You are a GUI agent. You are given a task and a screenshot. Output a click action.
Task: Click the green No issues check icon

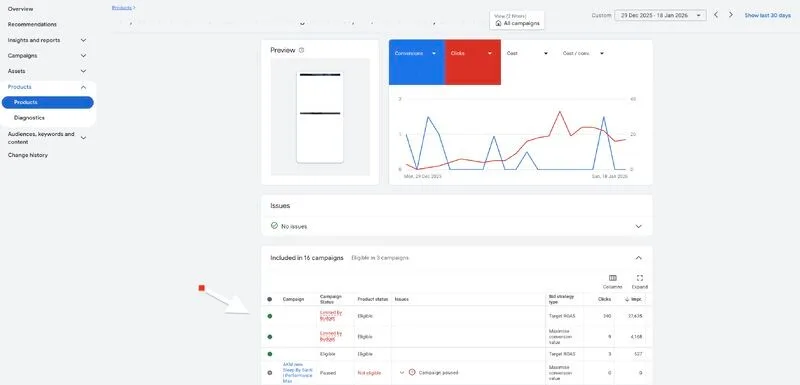(x=274, y=225)
